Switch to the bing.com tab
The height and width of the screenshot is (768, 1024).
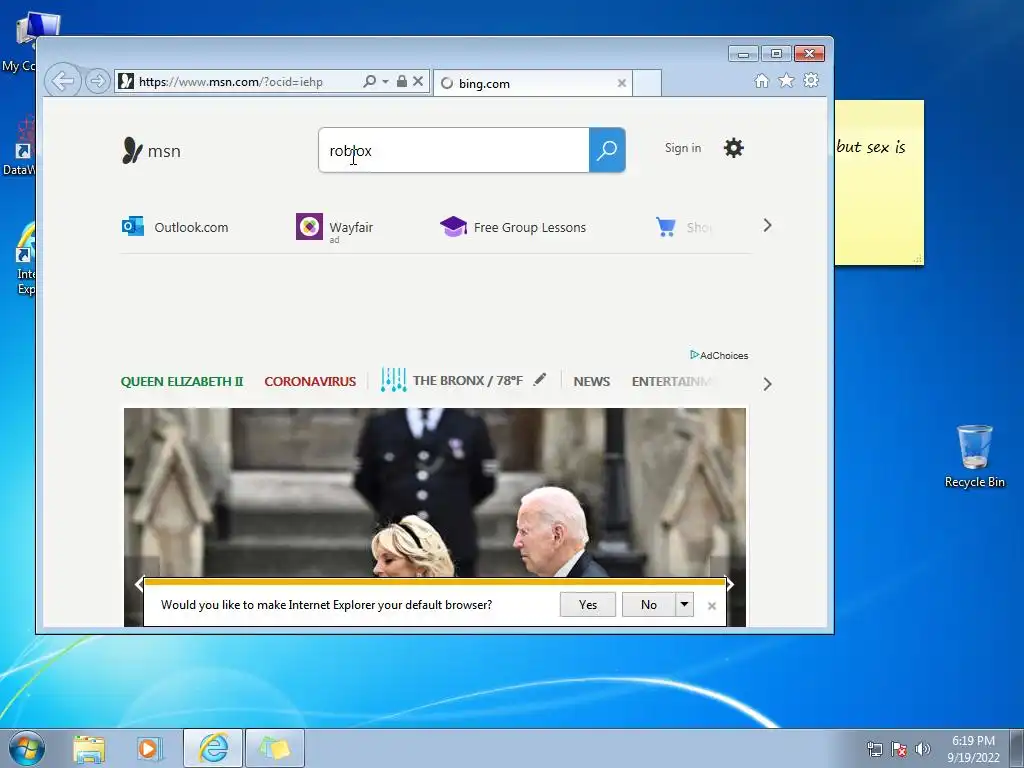(532, 83)
